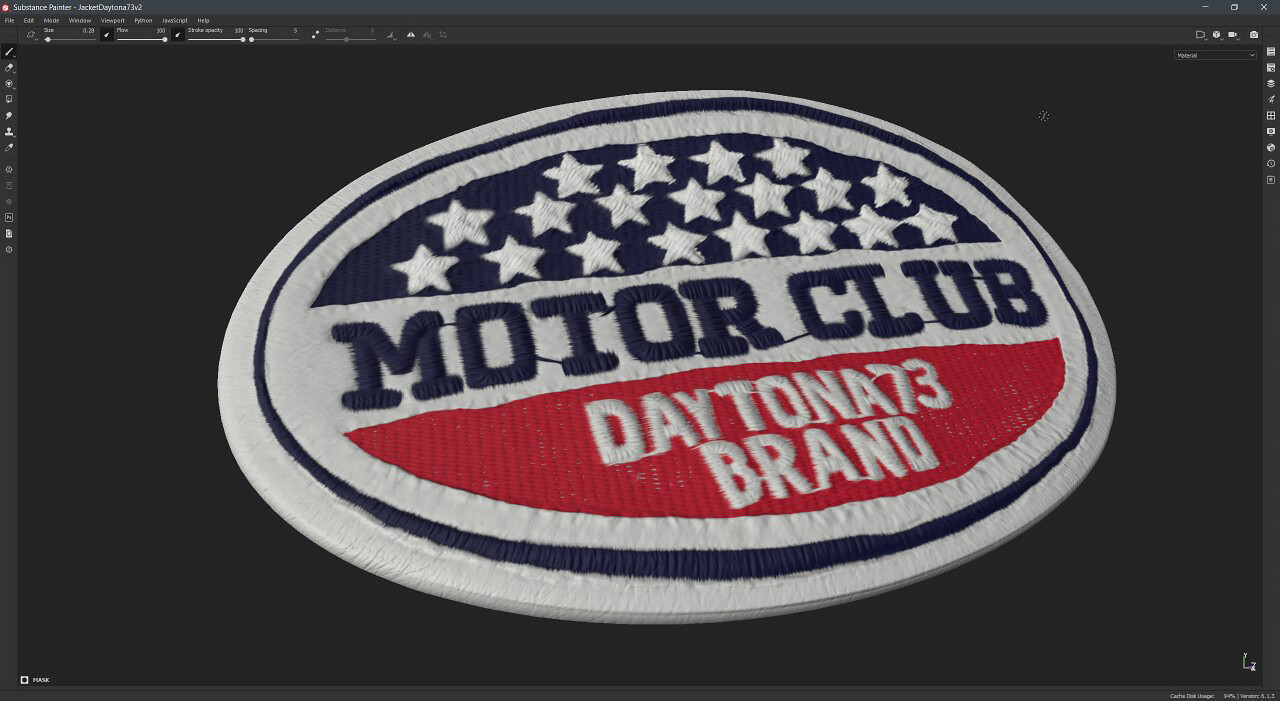Screen dimensions: 1280x701
Task: Click the Flow value 100 field
Action: coord(160,31)
